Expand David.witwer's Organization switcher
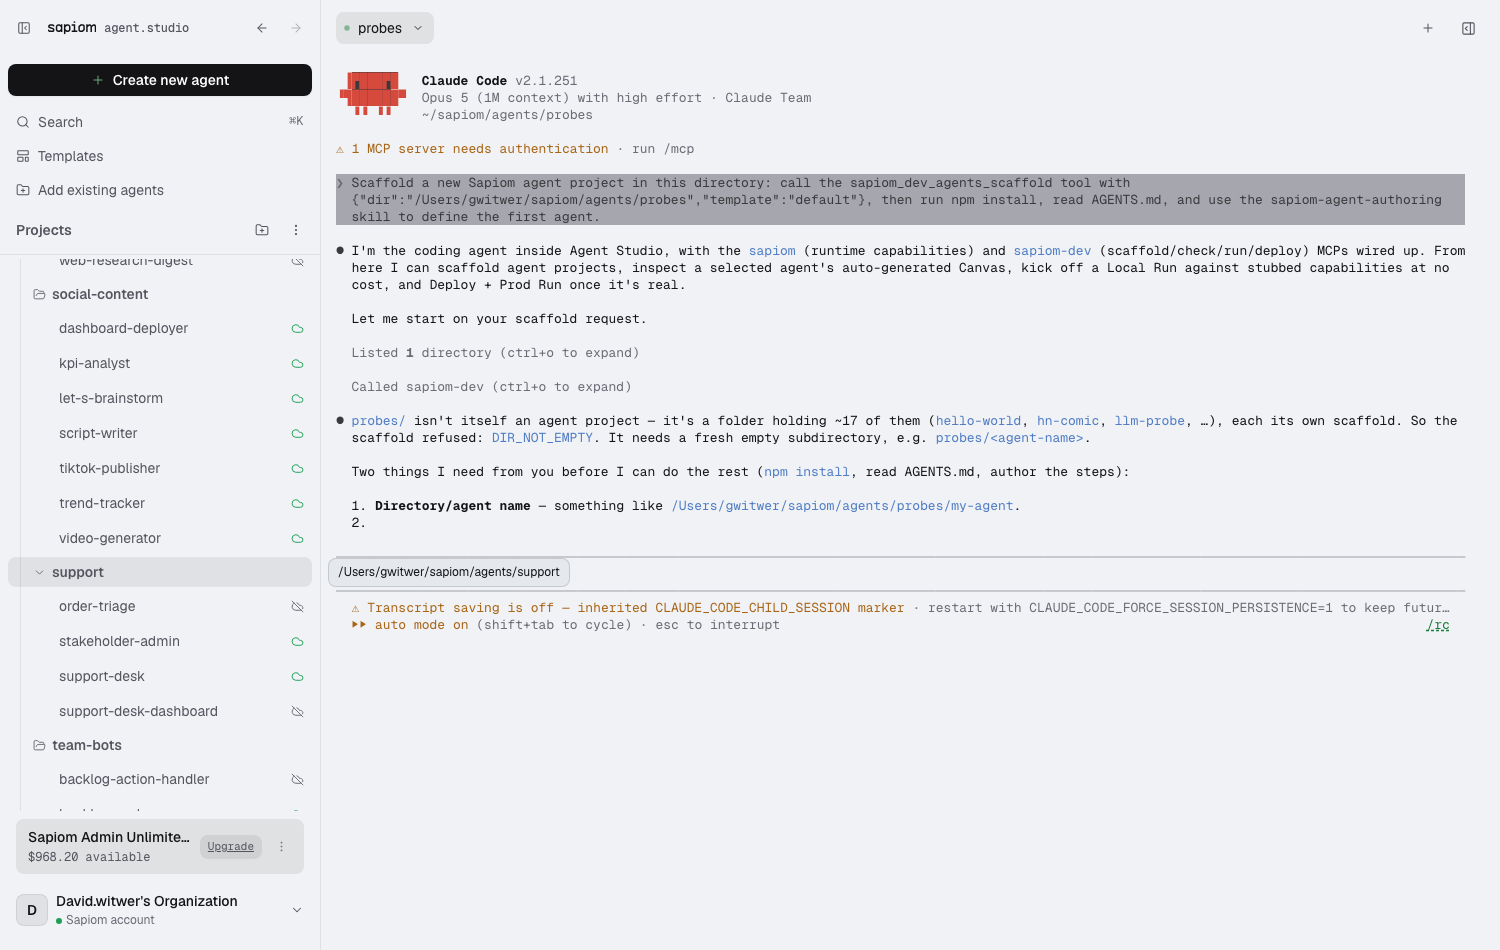The image size is (1500, 950). (297, 910)
